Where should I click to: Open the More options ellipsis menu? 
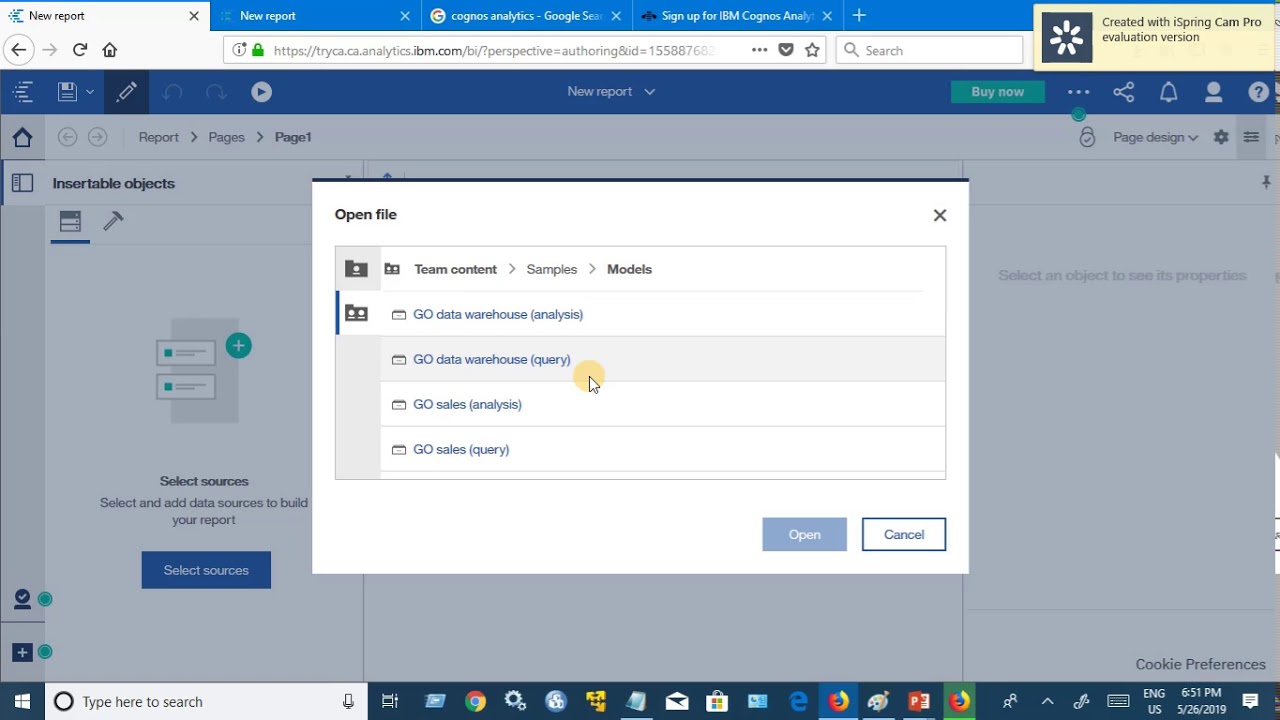point(1078,92)
